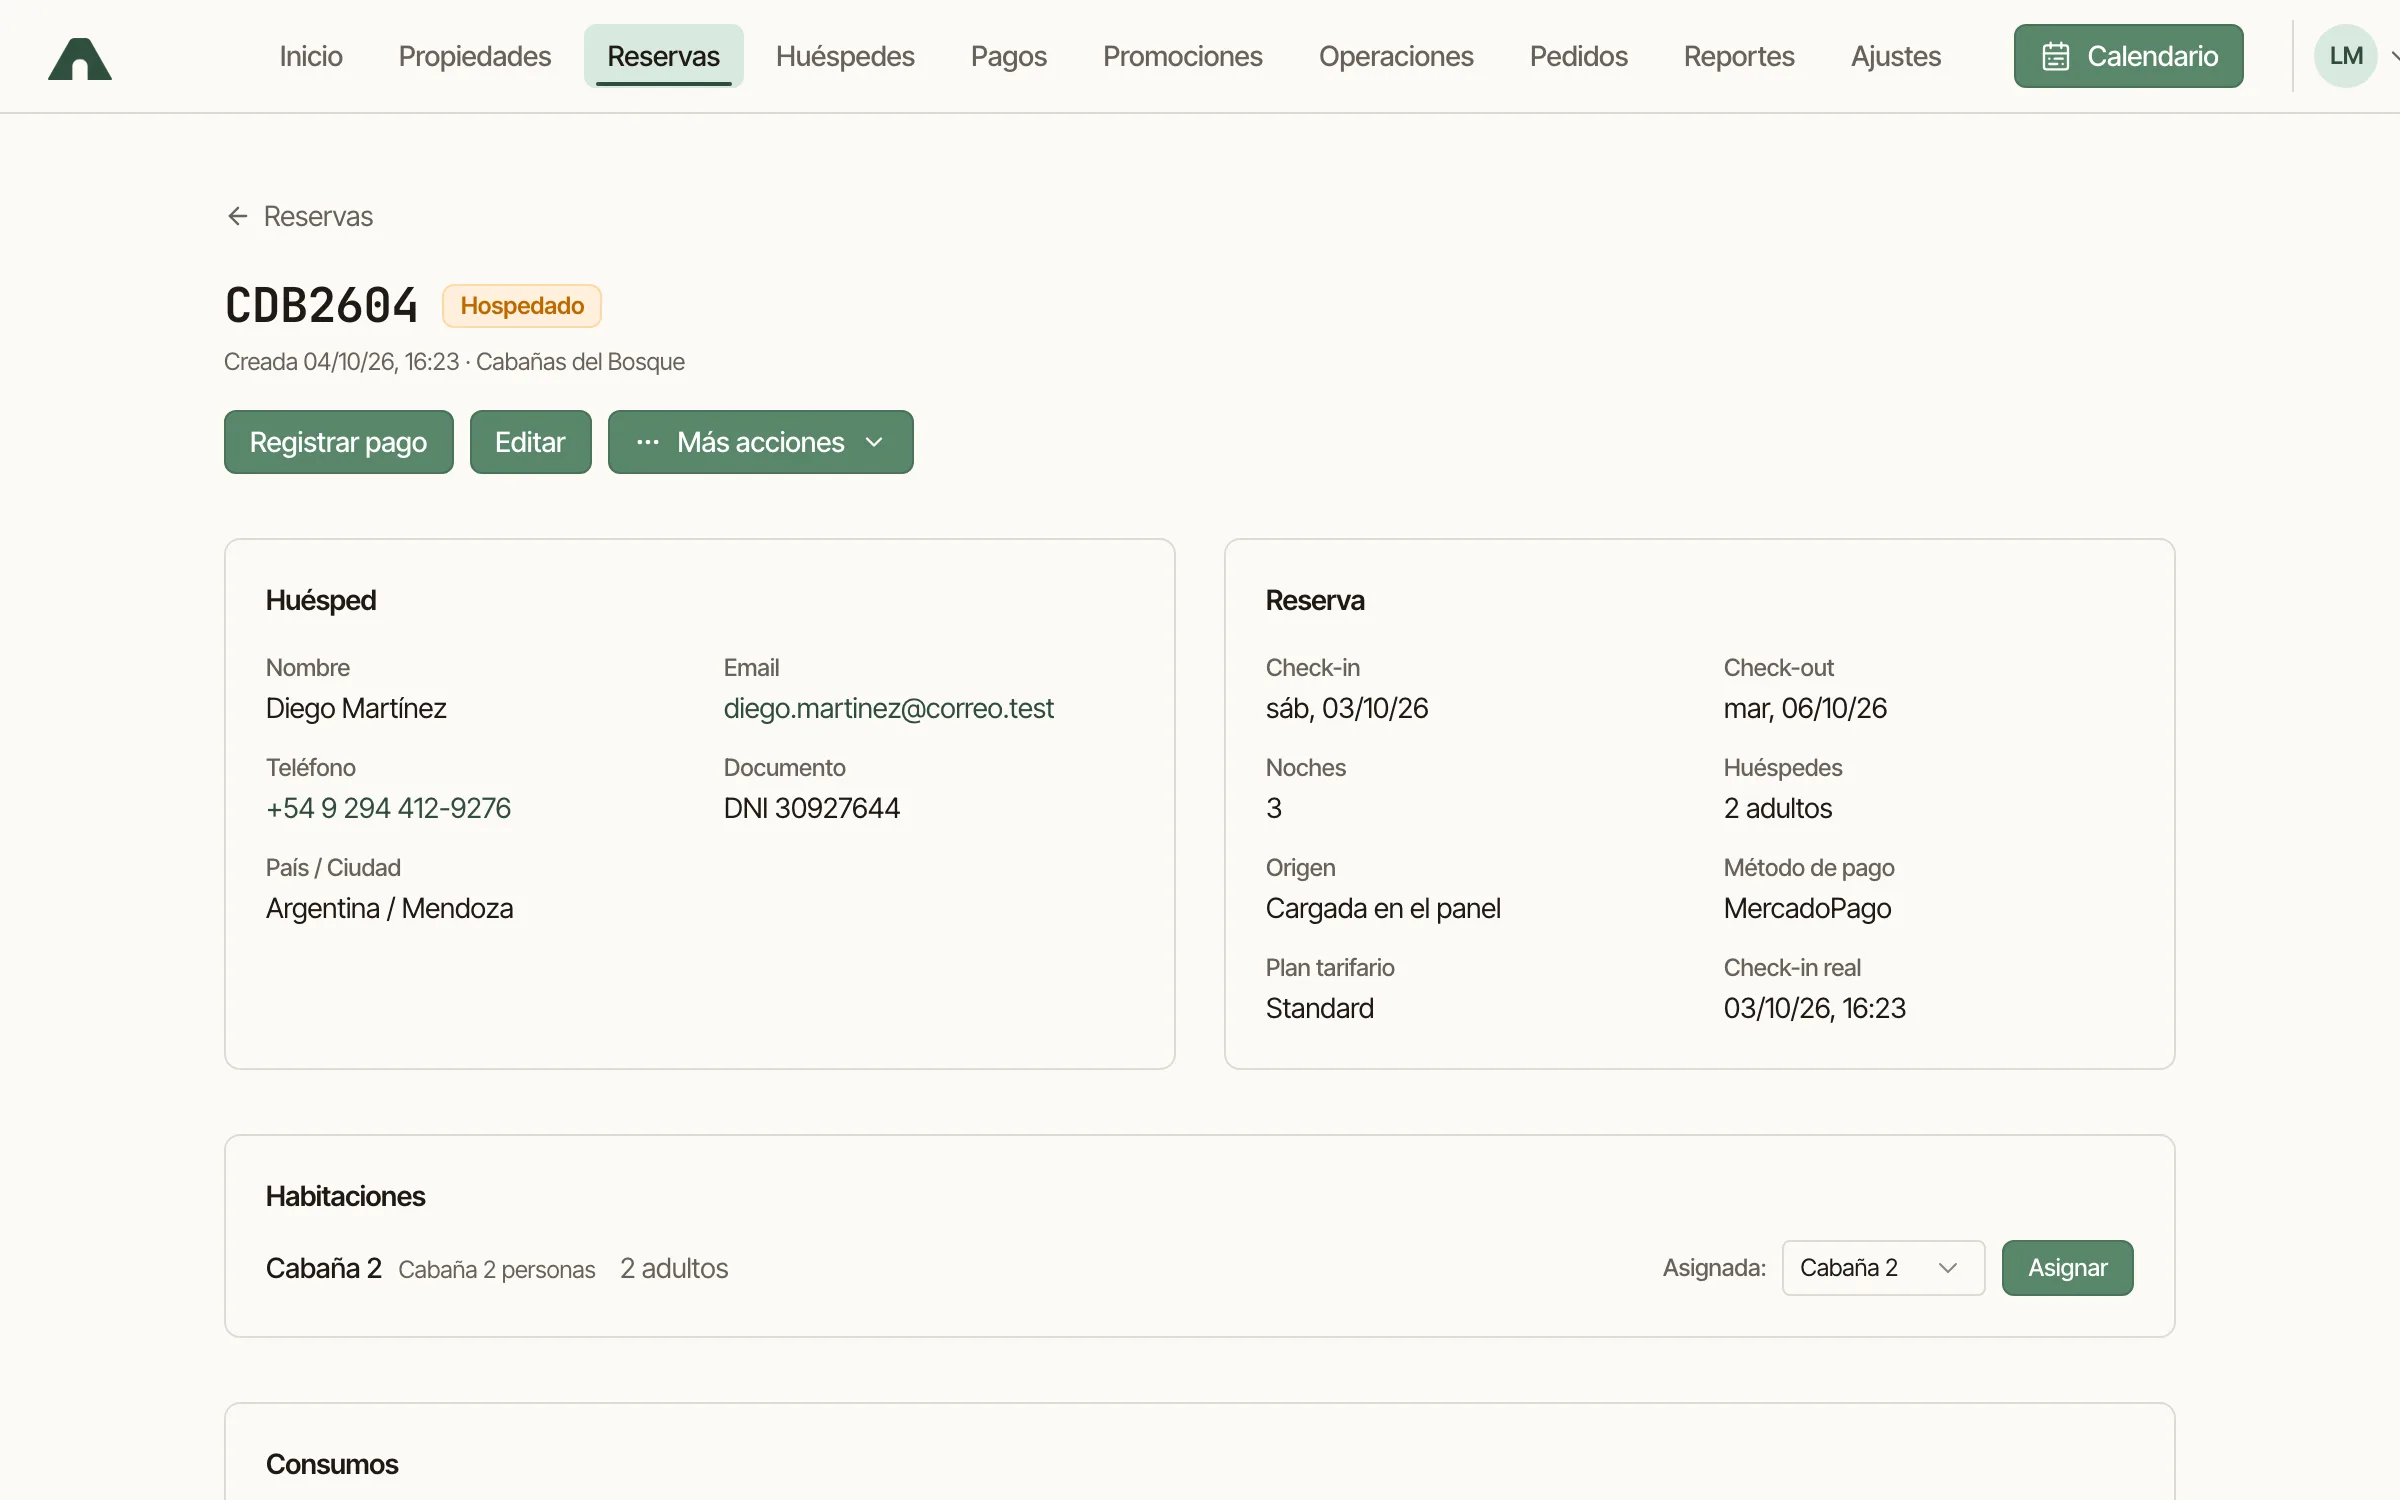The height and width of the screenshot is (1500, 2400).
Task: Select the Reservas nav tab
Action: point(663,56)
